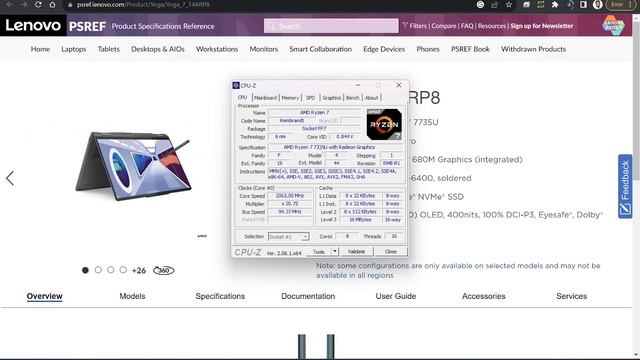Open the Laptops navigation menu
Viewport: 640px width, 360px height.
coord(73,49)
